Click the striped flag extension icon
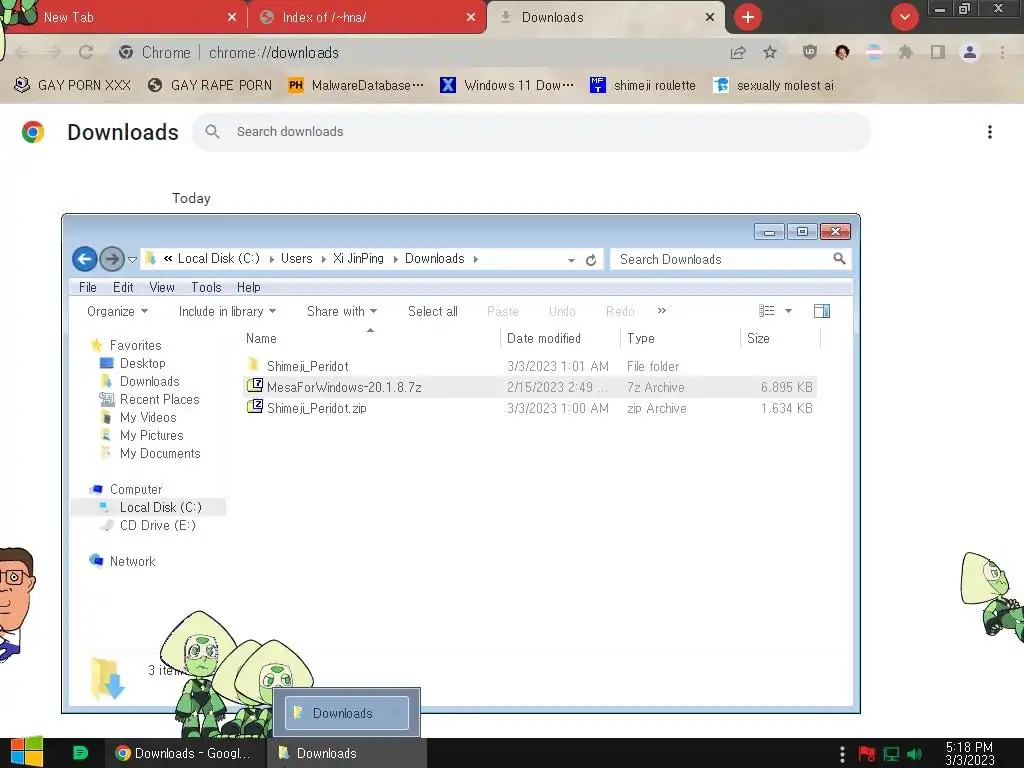1024x768 pixels. [x=874, y=52]
